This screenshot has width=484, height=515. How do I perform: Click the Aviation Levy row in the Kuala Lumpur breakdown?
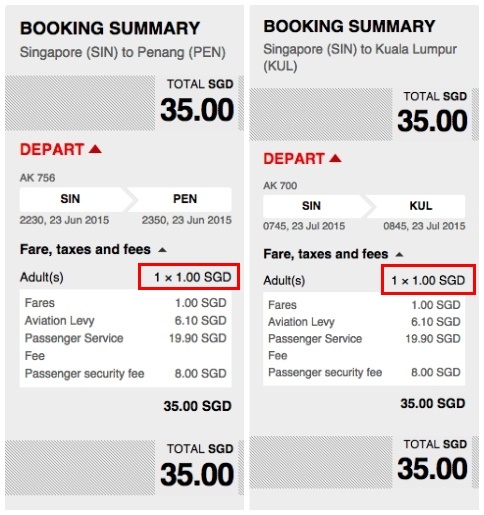point(364,322)
